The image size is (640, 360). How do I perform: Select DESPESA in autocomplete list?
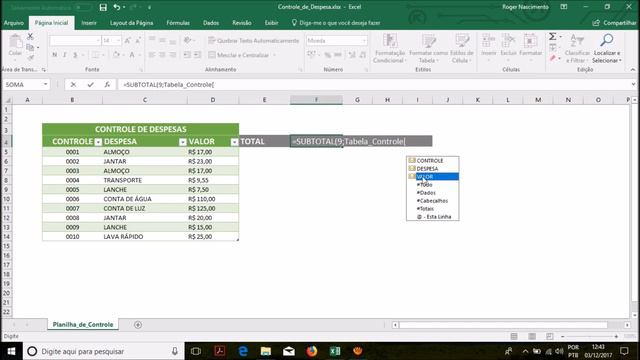tap(433, 169)
